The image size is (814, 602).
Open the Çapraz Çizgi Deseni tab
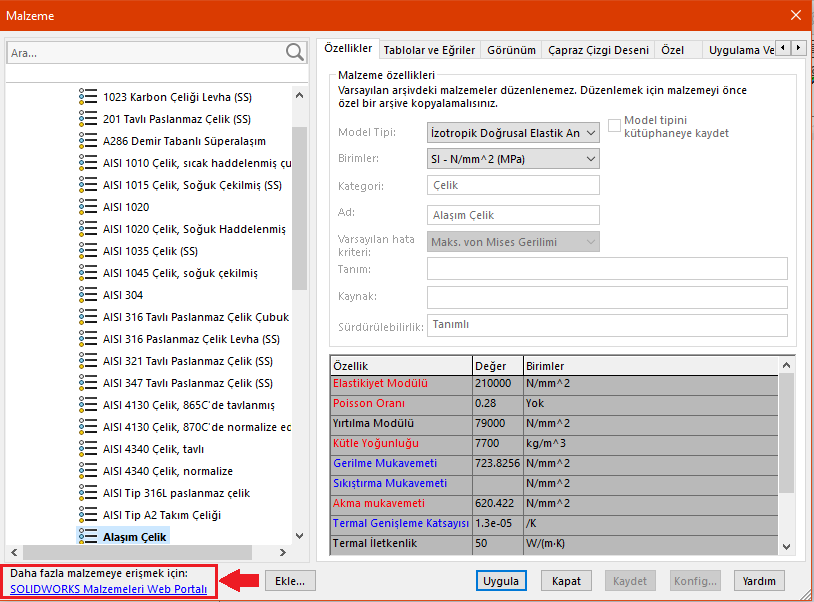[x=598, y=49]
